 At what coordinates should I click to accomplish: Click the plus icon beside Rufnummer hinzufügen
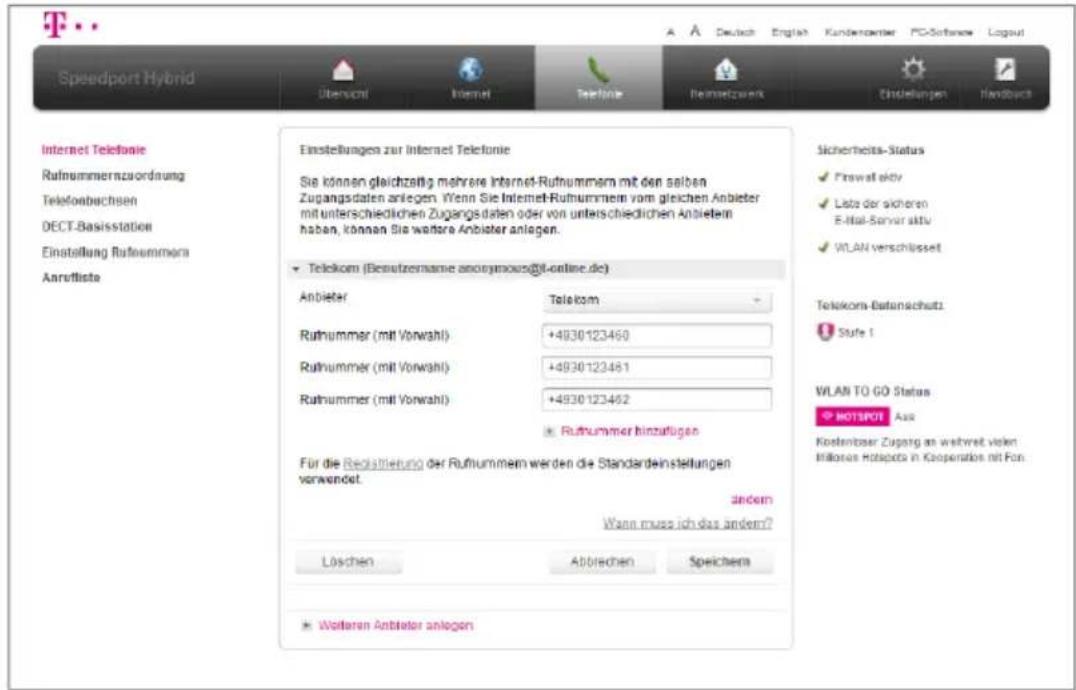549,431
